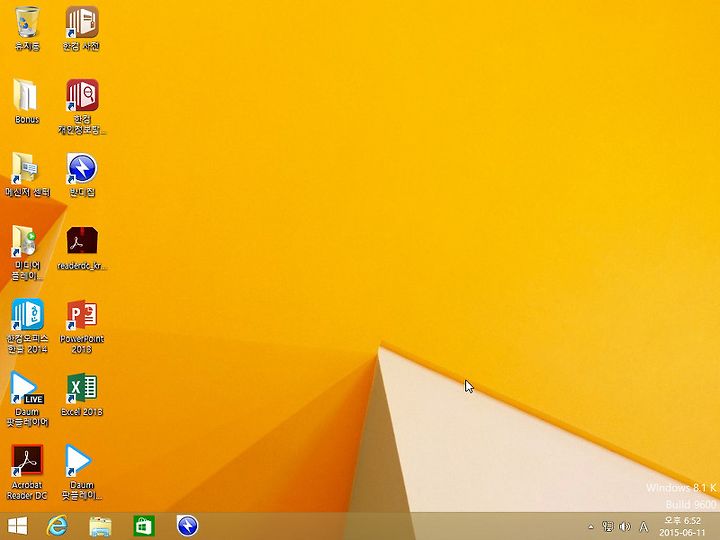
Task: Open the Windows Store taskbar icon
Action: tap(144, 526)
